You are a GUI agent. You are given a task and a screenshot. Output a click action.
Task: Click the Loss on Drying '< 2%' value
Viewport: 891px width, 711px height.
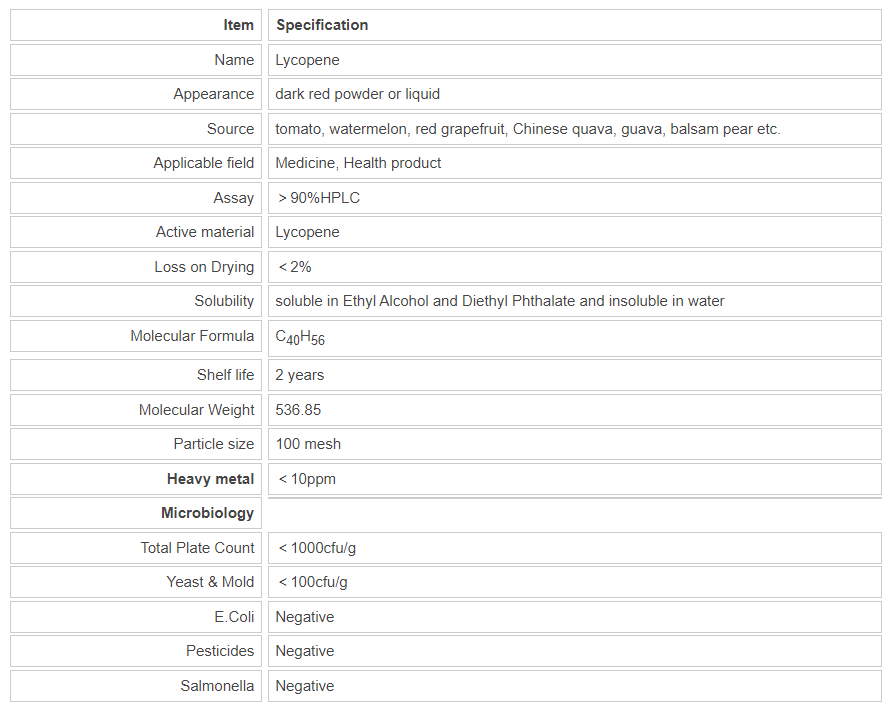click(295, 267)
